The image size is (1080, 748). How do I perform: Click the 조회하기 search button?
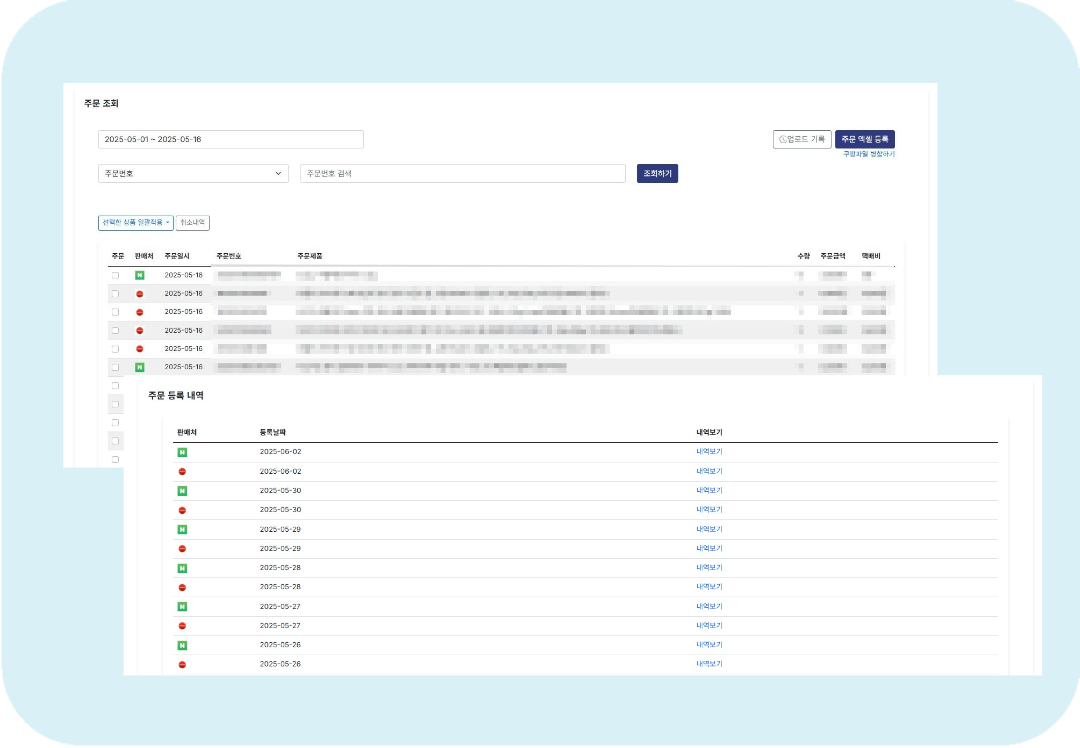pos(657,174)
